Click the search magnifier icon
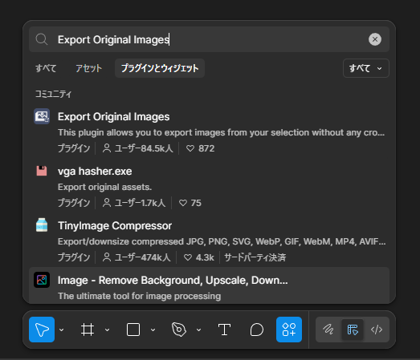This screenshot has width=420, height=360. click(x=42, y=39)
